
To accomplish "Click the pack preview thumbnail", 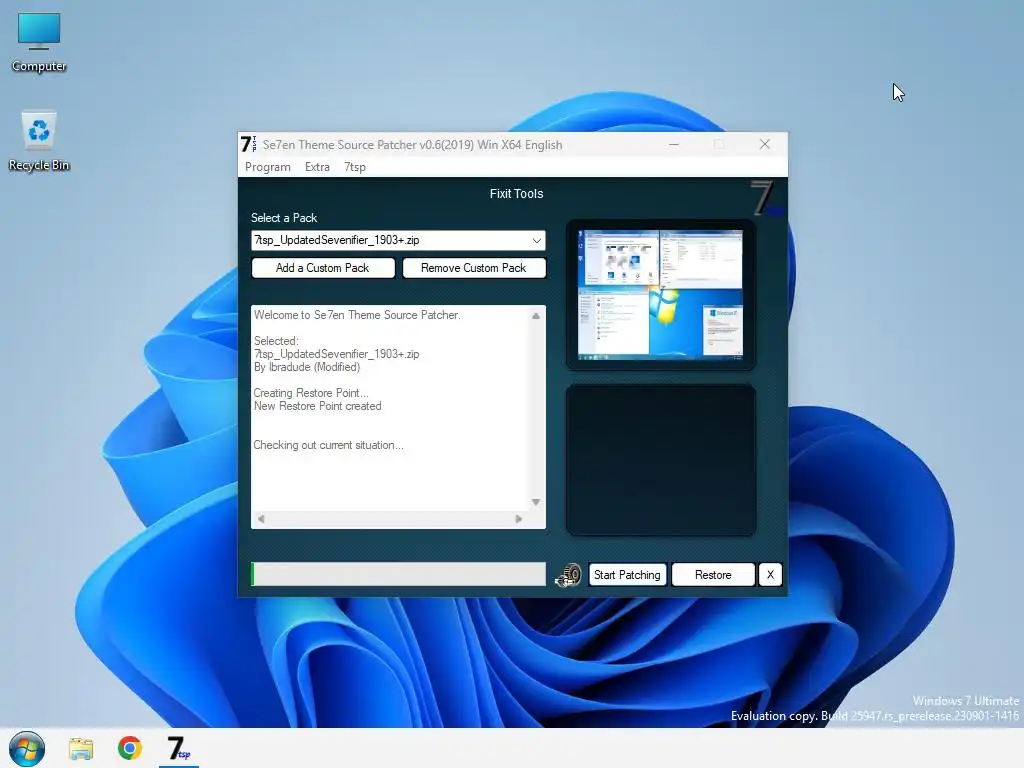I will (660, 295).
